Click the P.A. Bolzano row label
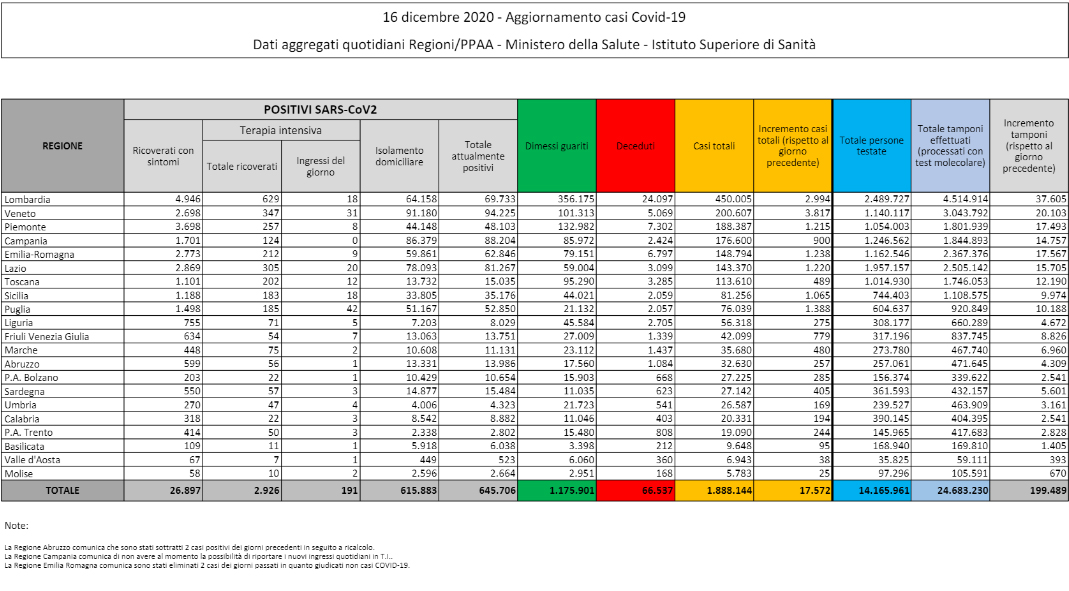The image size is (1069, 591). [63, 377]
